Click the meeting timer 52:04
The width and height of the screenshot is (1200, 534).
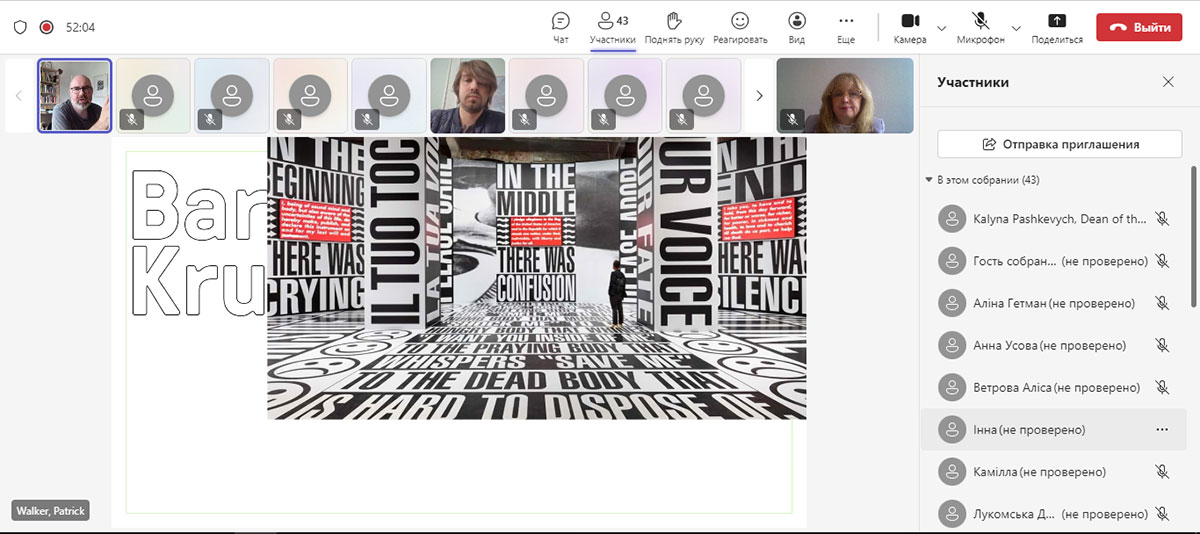(80, 27)
